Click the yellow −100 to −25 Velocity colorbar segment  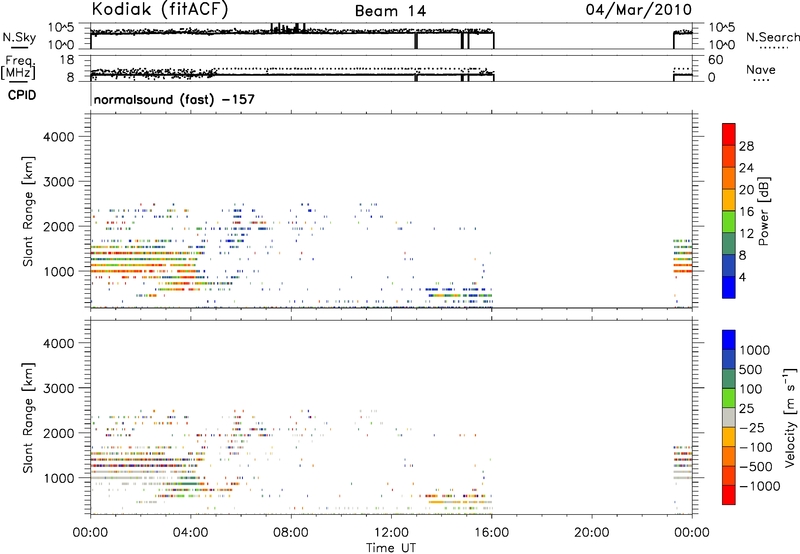(729, 437)
